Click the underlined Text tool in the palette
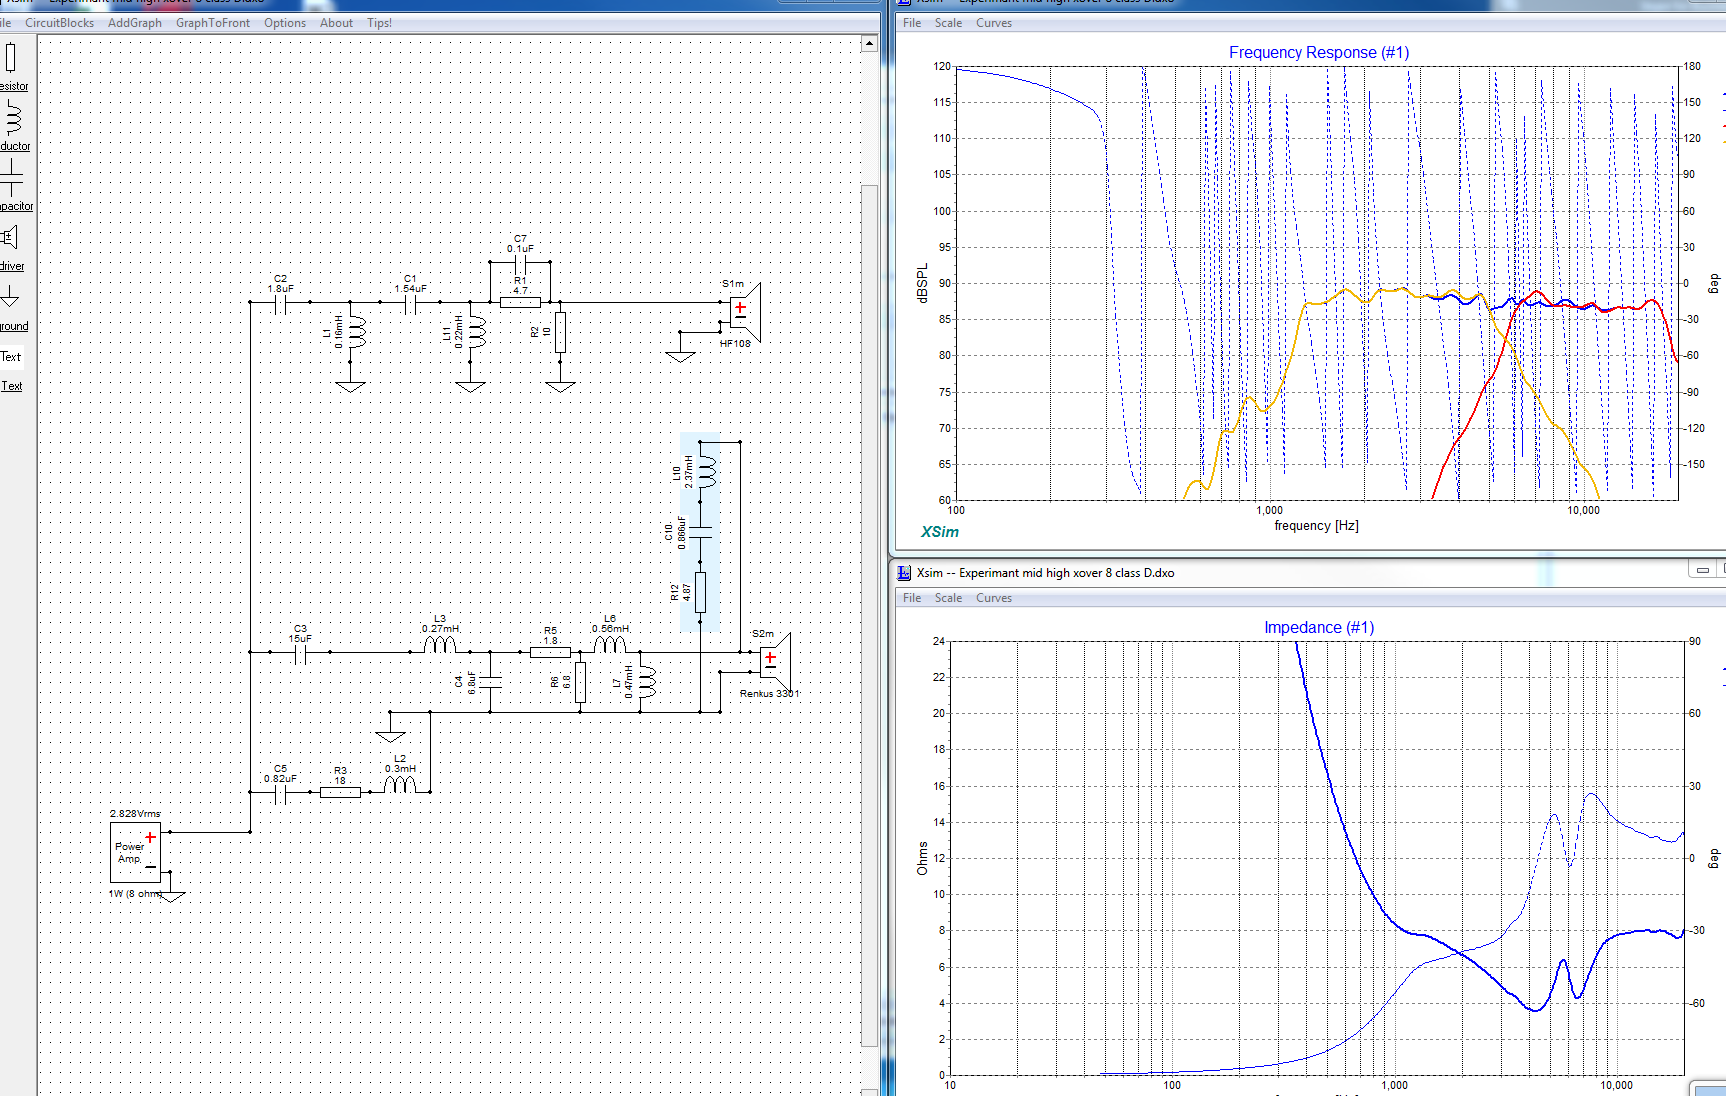The image size is (1726, 1096). click(11, 386)
